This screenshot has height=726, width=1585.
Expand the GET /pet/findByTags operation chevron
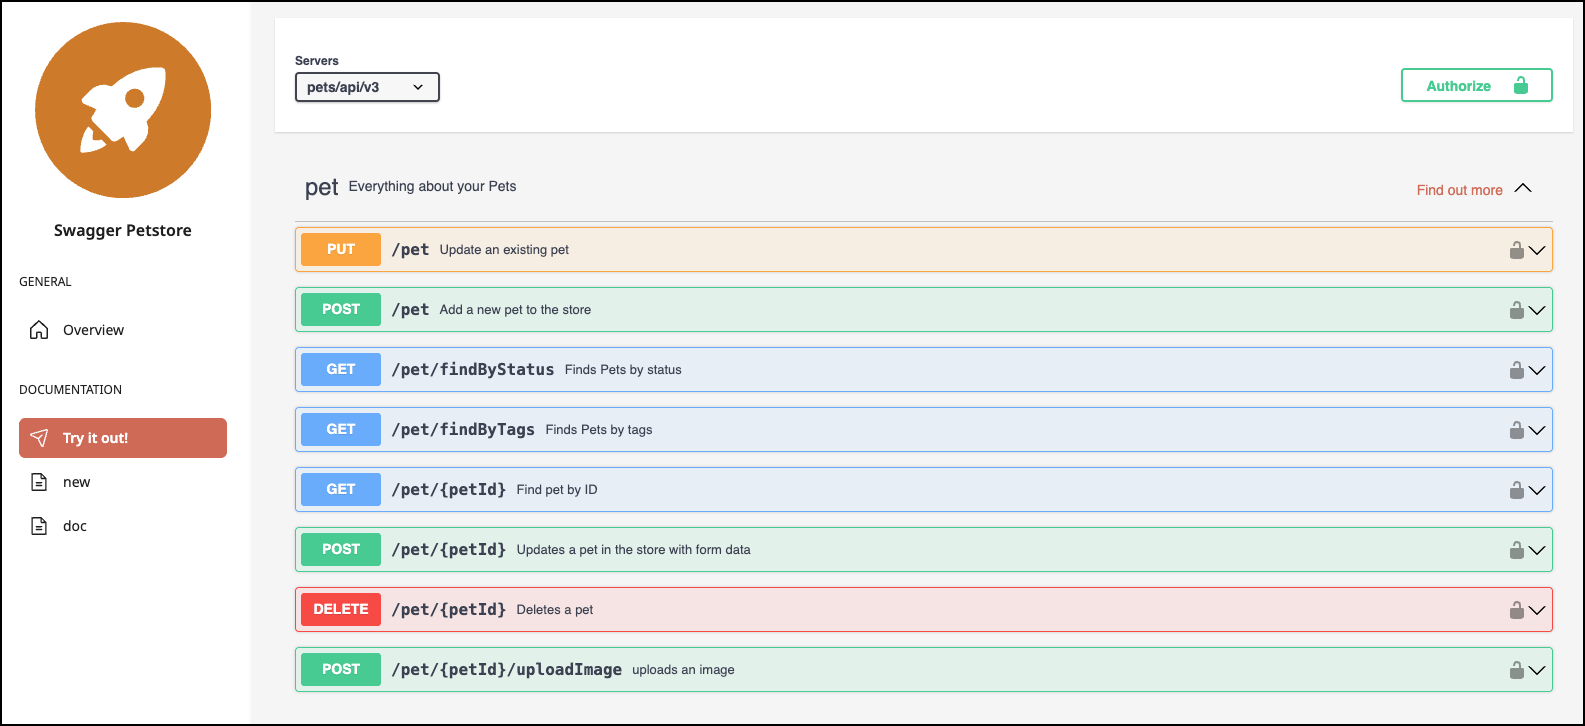pyautogui.click(x=1537, y=430)
